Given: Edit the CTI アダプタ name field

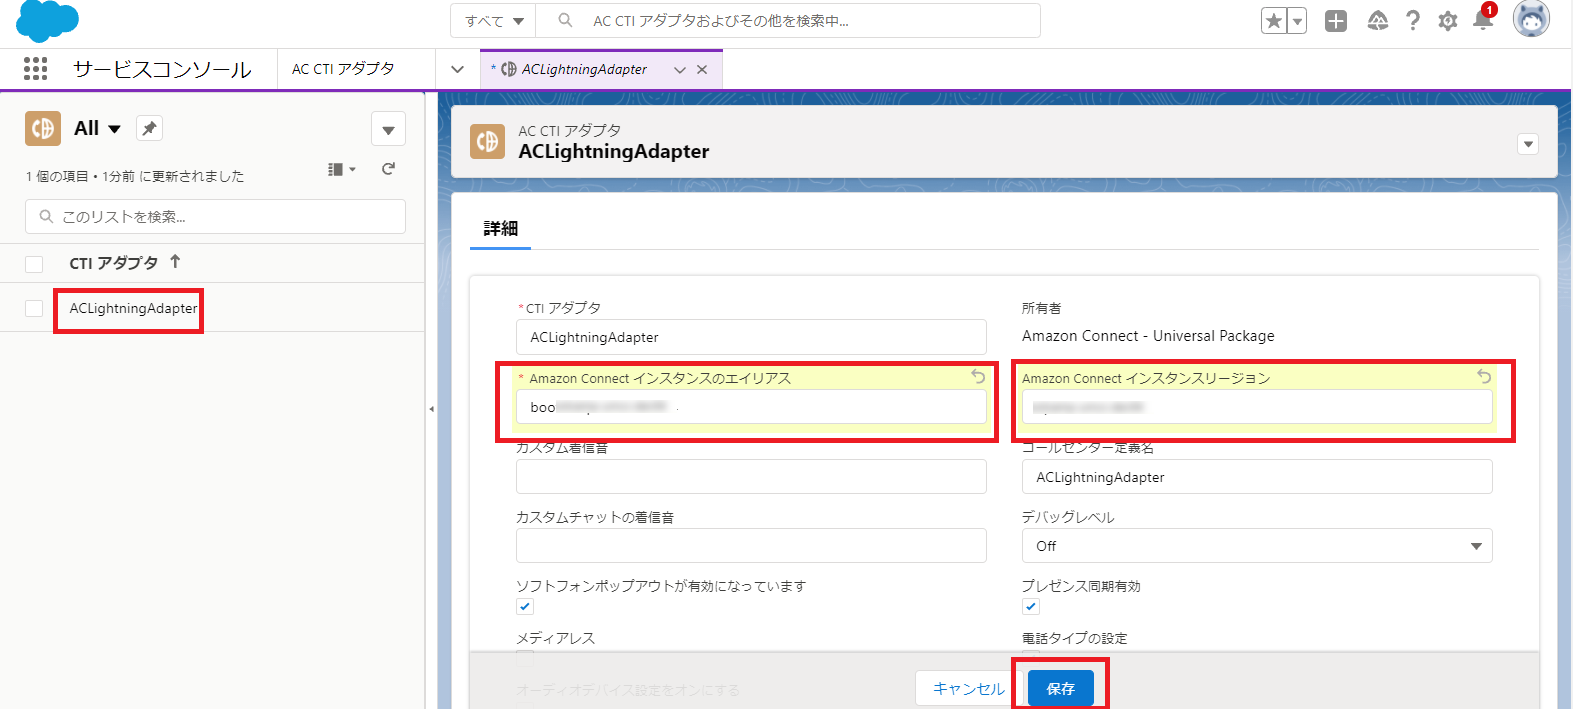Looking at the screenshot, I should pyautogui.click(x=751, y=337).
